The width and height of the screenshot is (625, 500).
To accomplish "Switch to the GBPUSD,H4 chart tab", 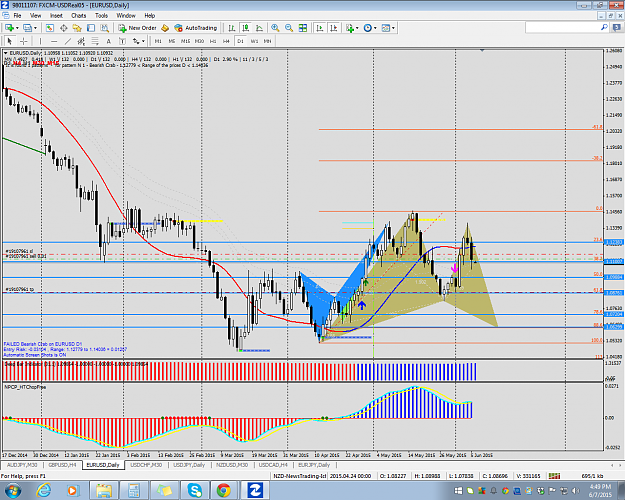I will [x=63, y=465].
